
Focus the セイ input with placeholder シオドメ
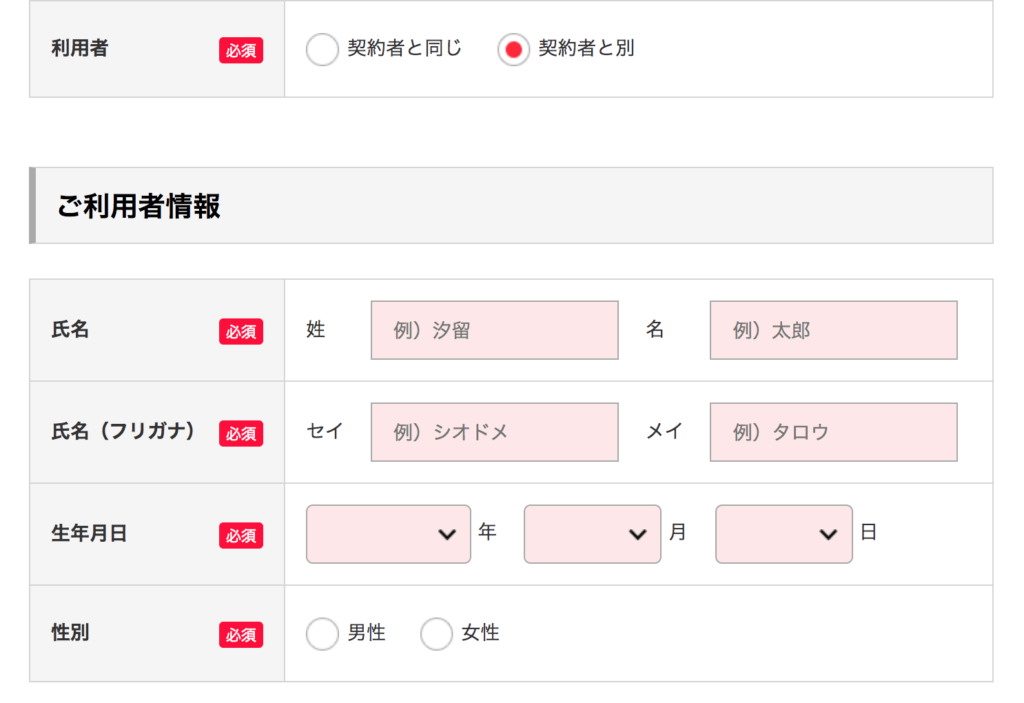494,432
